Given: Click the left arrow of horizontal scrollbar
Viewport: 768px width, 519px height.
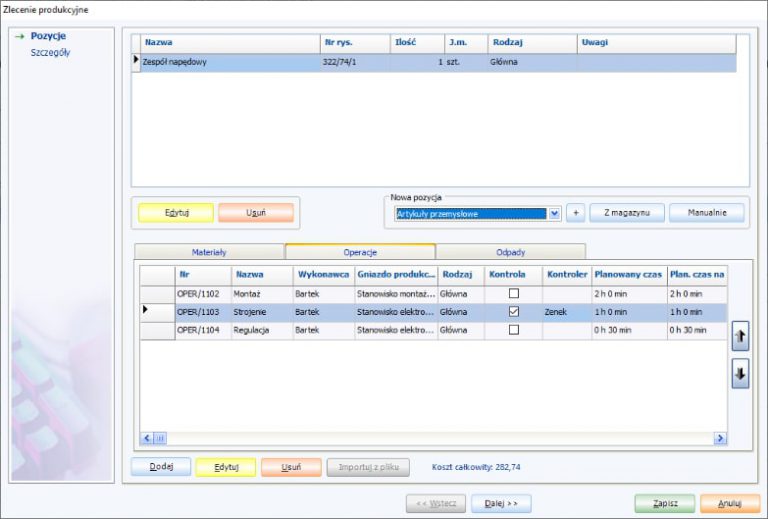Looking at the screenshot, I should click(147, 438).
